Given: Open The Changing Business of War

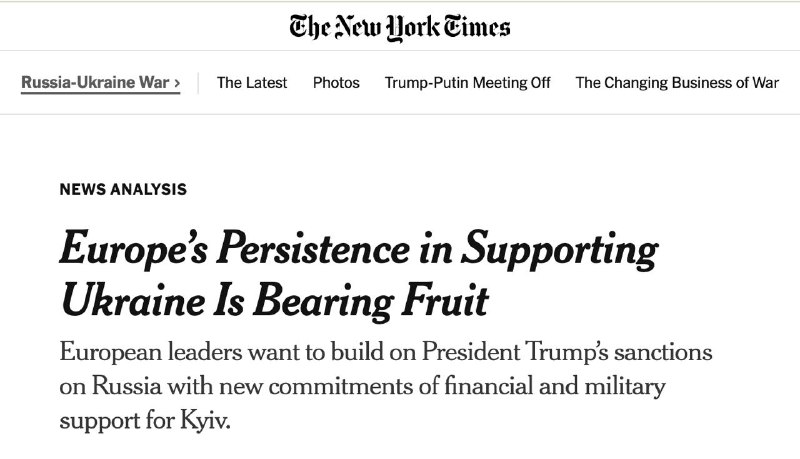Looking at the screenshot, I should (x=677, y=83).
